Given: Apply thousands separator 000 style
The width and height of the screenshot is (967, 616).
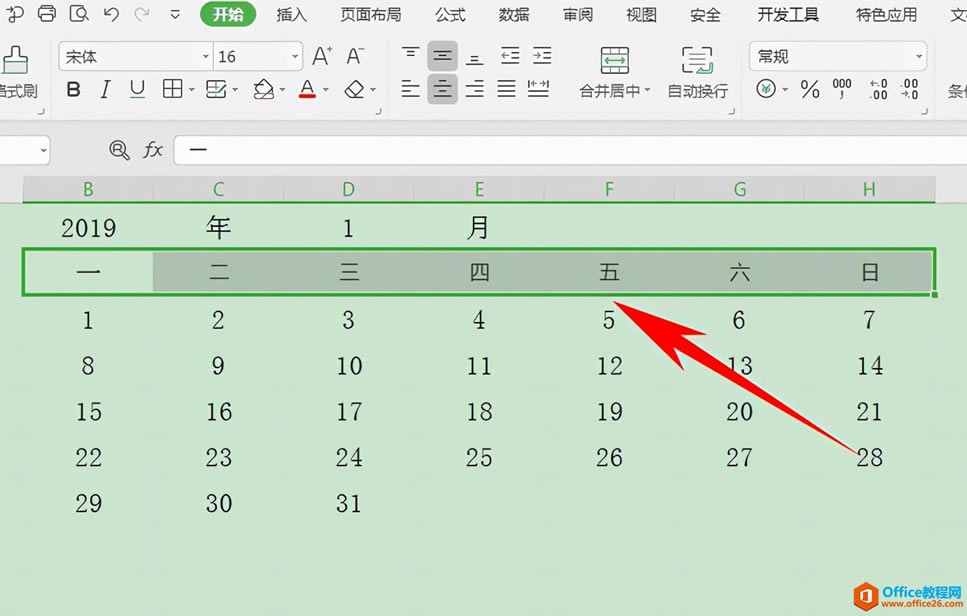Looking at the screenshot, I should 842,89.
